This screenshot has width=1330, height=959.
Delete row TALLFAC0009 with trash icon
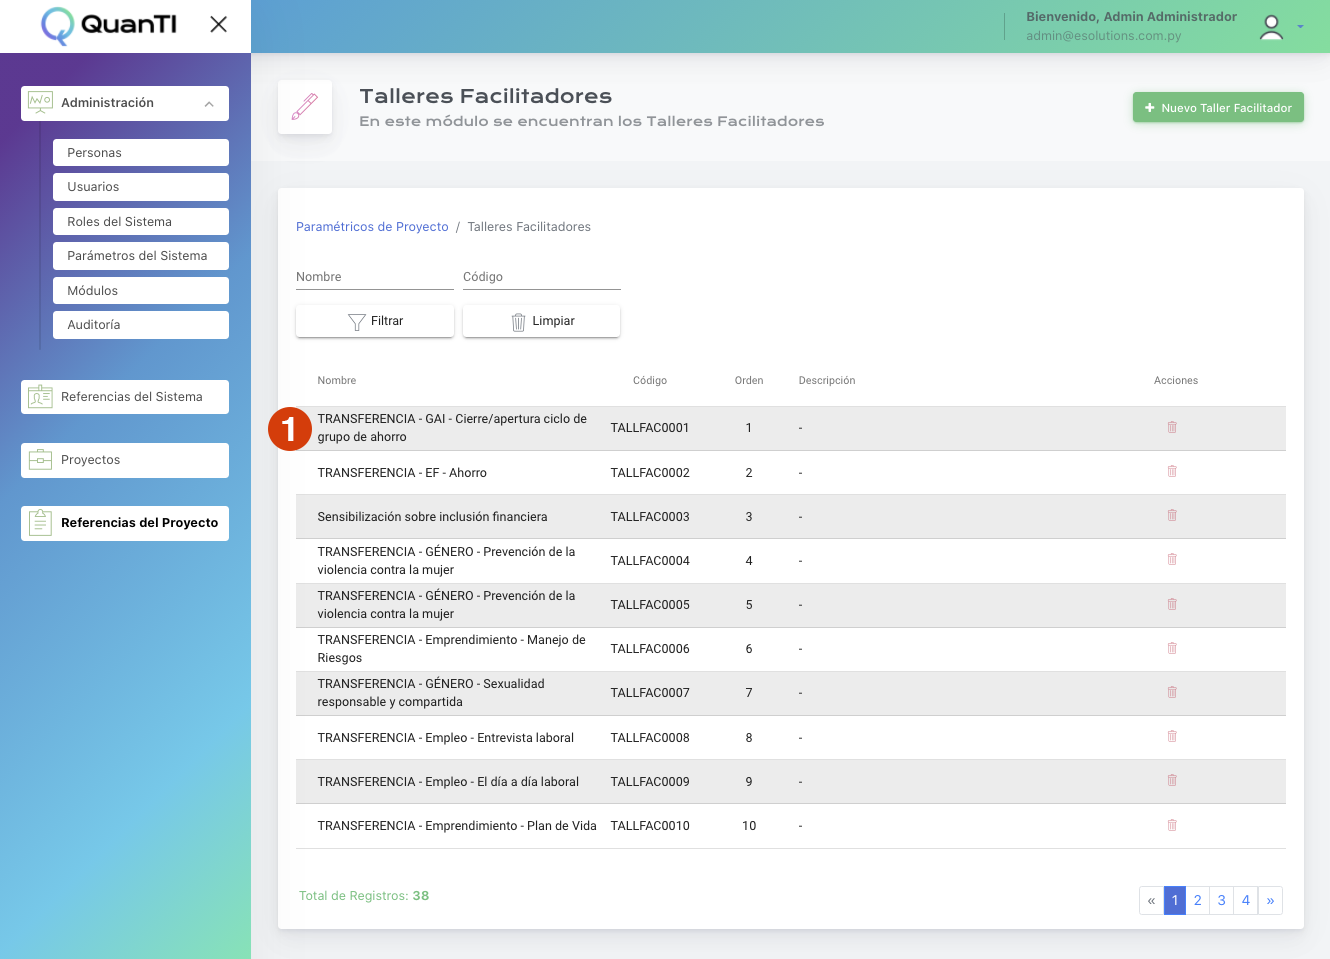(1172, 780)
